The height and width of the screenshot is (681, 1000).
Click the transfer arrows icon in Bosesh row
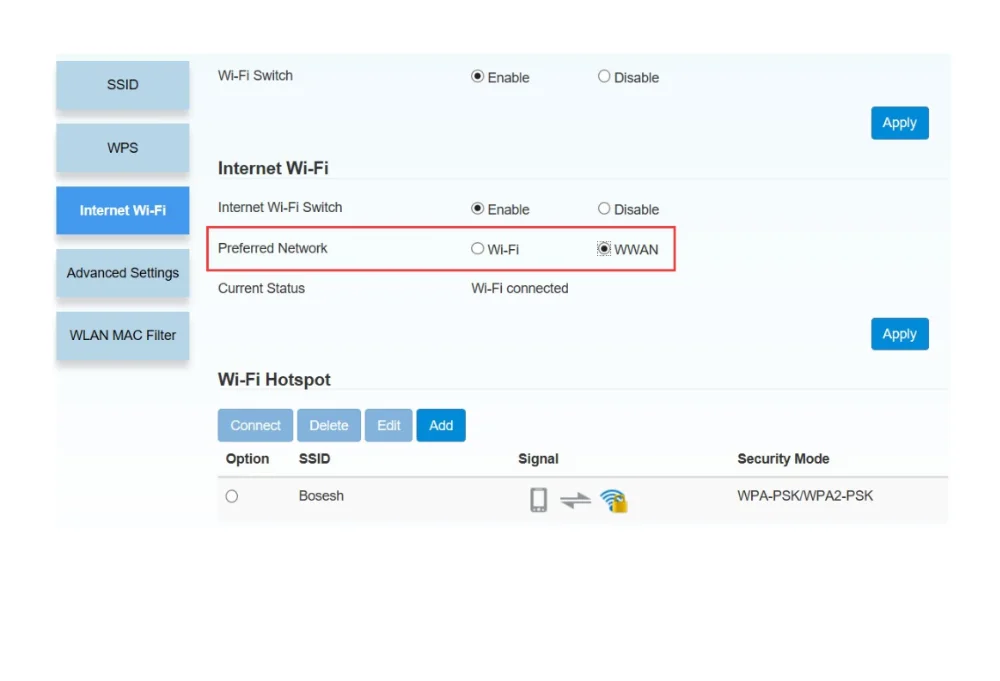tap(575, 500)
